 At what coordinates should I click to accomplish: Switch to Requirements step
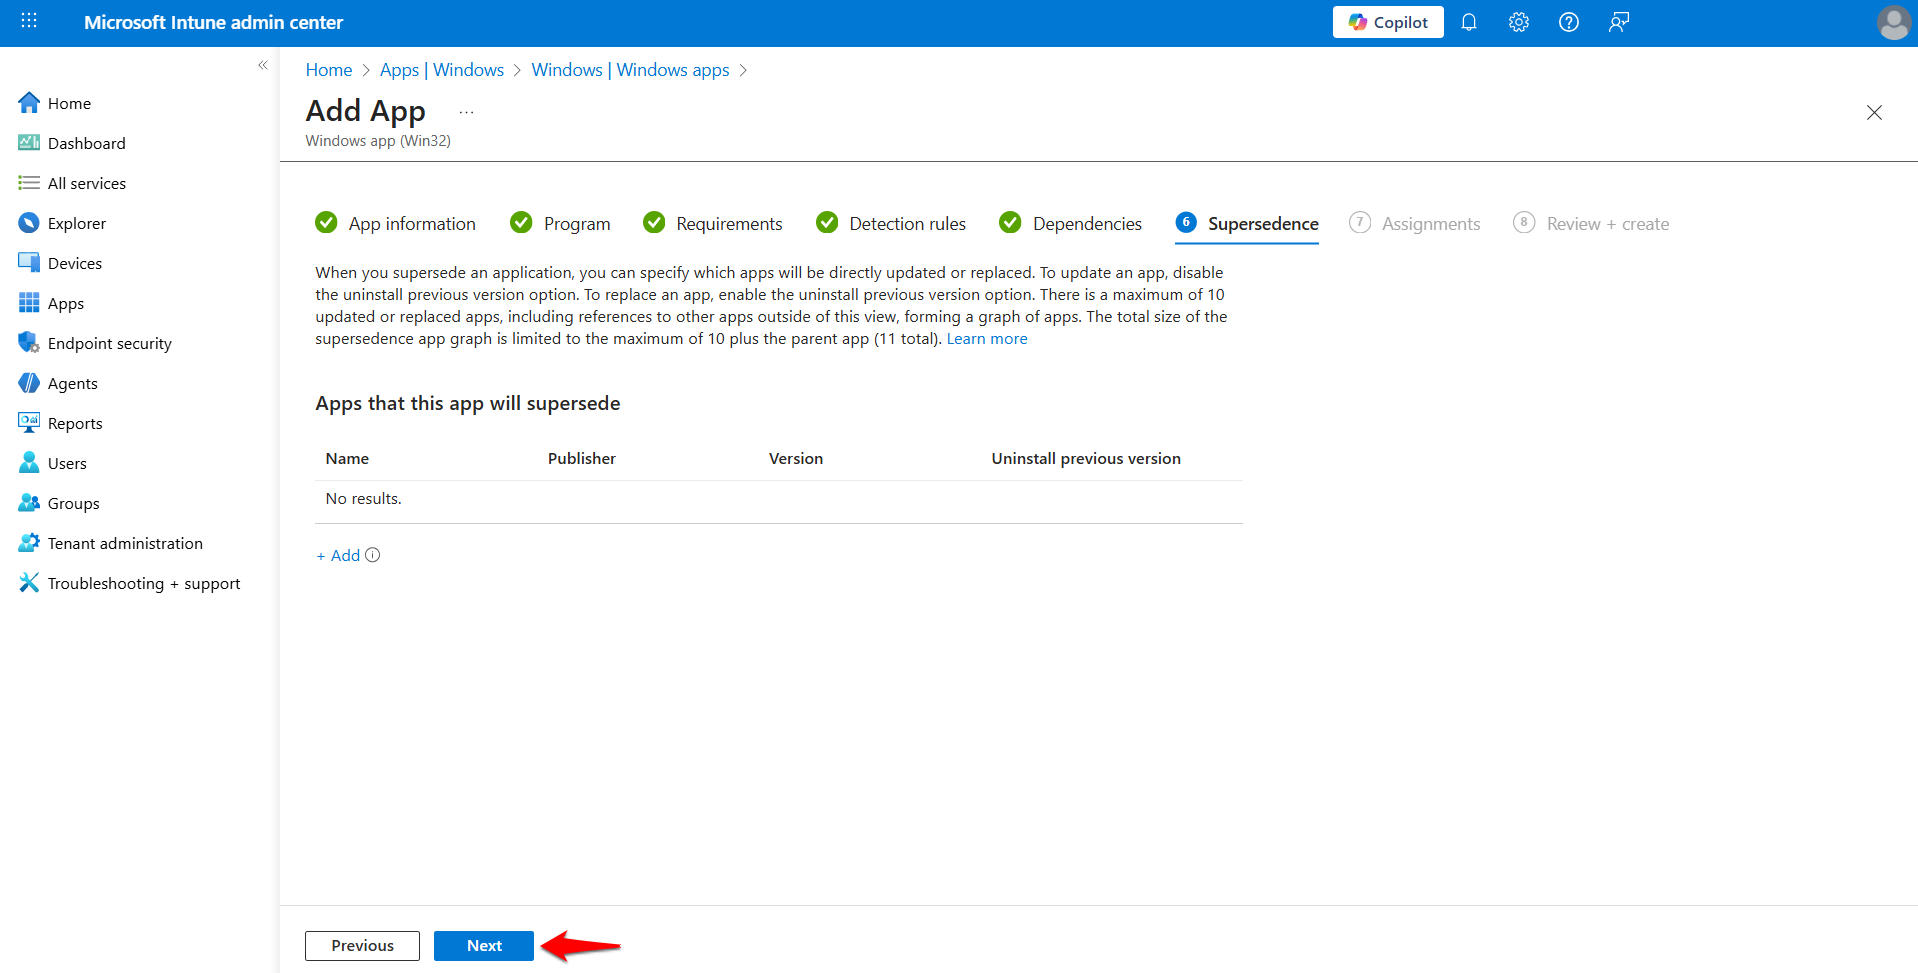click(713, 224)
